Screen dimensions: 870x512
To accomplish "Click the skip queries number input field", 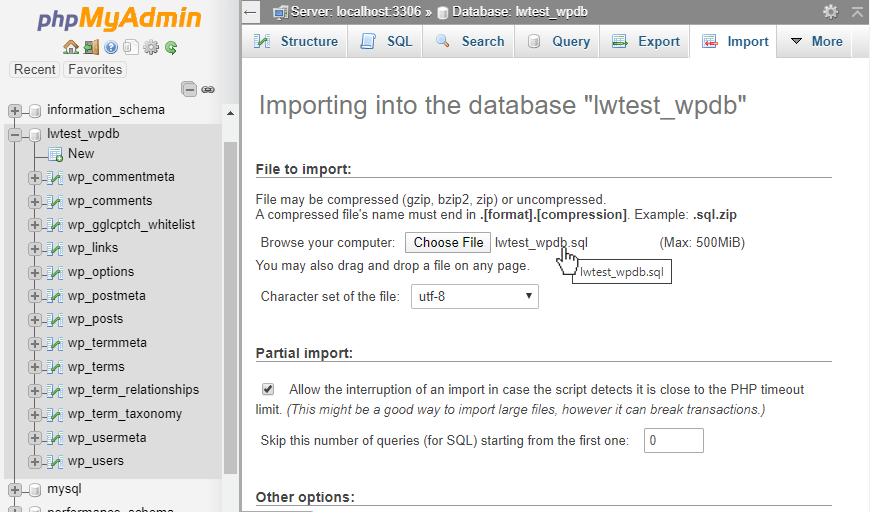I will pyautogui.click(x=674, y=440).
